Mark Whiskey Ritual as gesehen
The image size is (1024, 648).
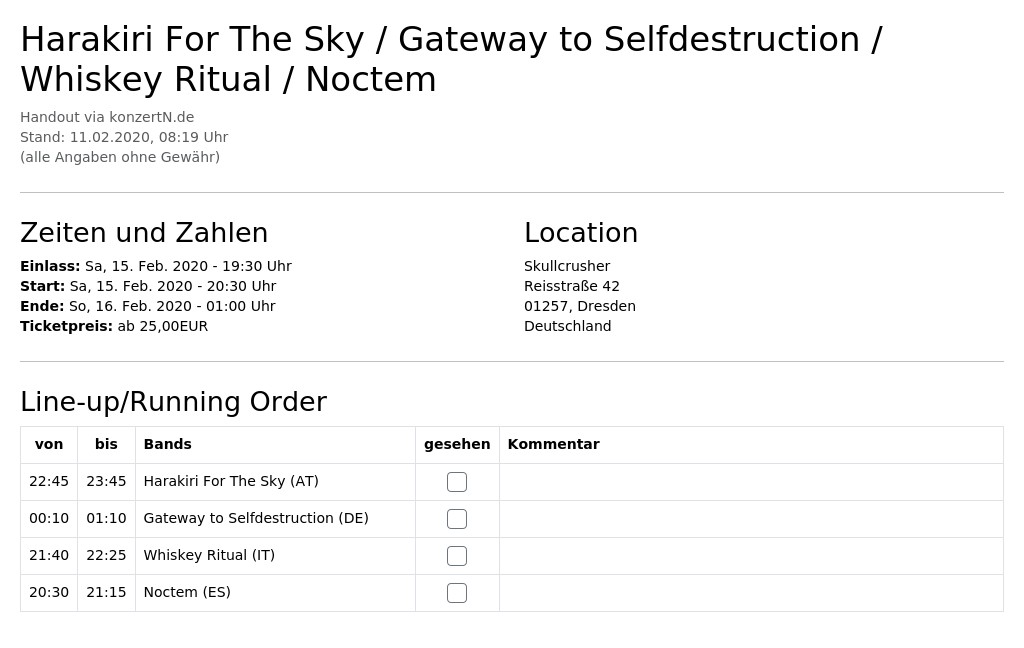pos(456,556)
